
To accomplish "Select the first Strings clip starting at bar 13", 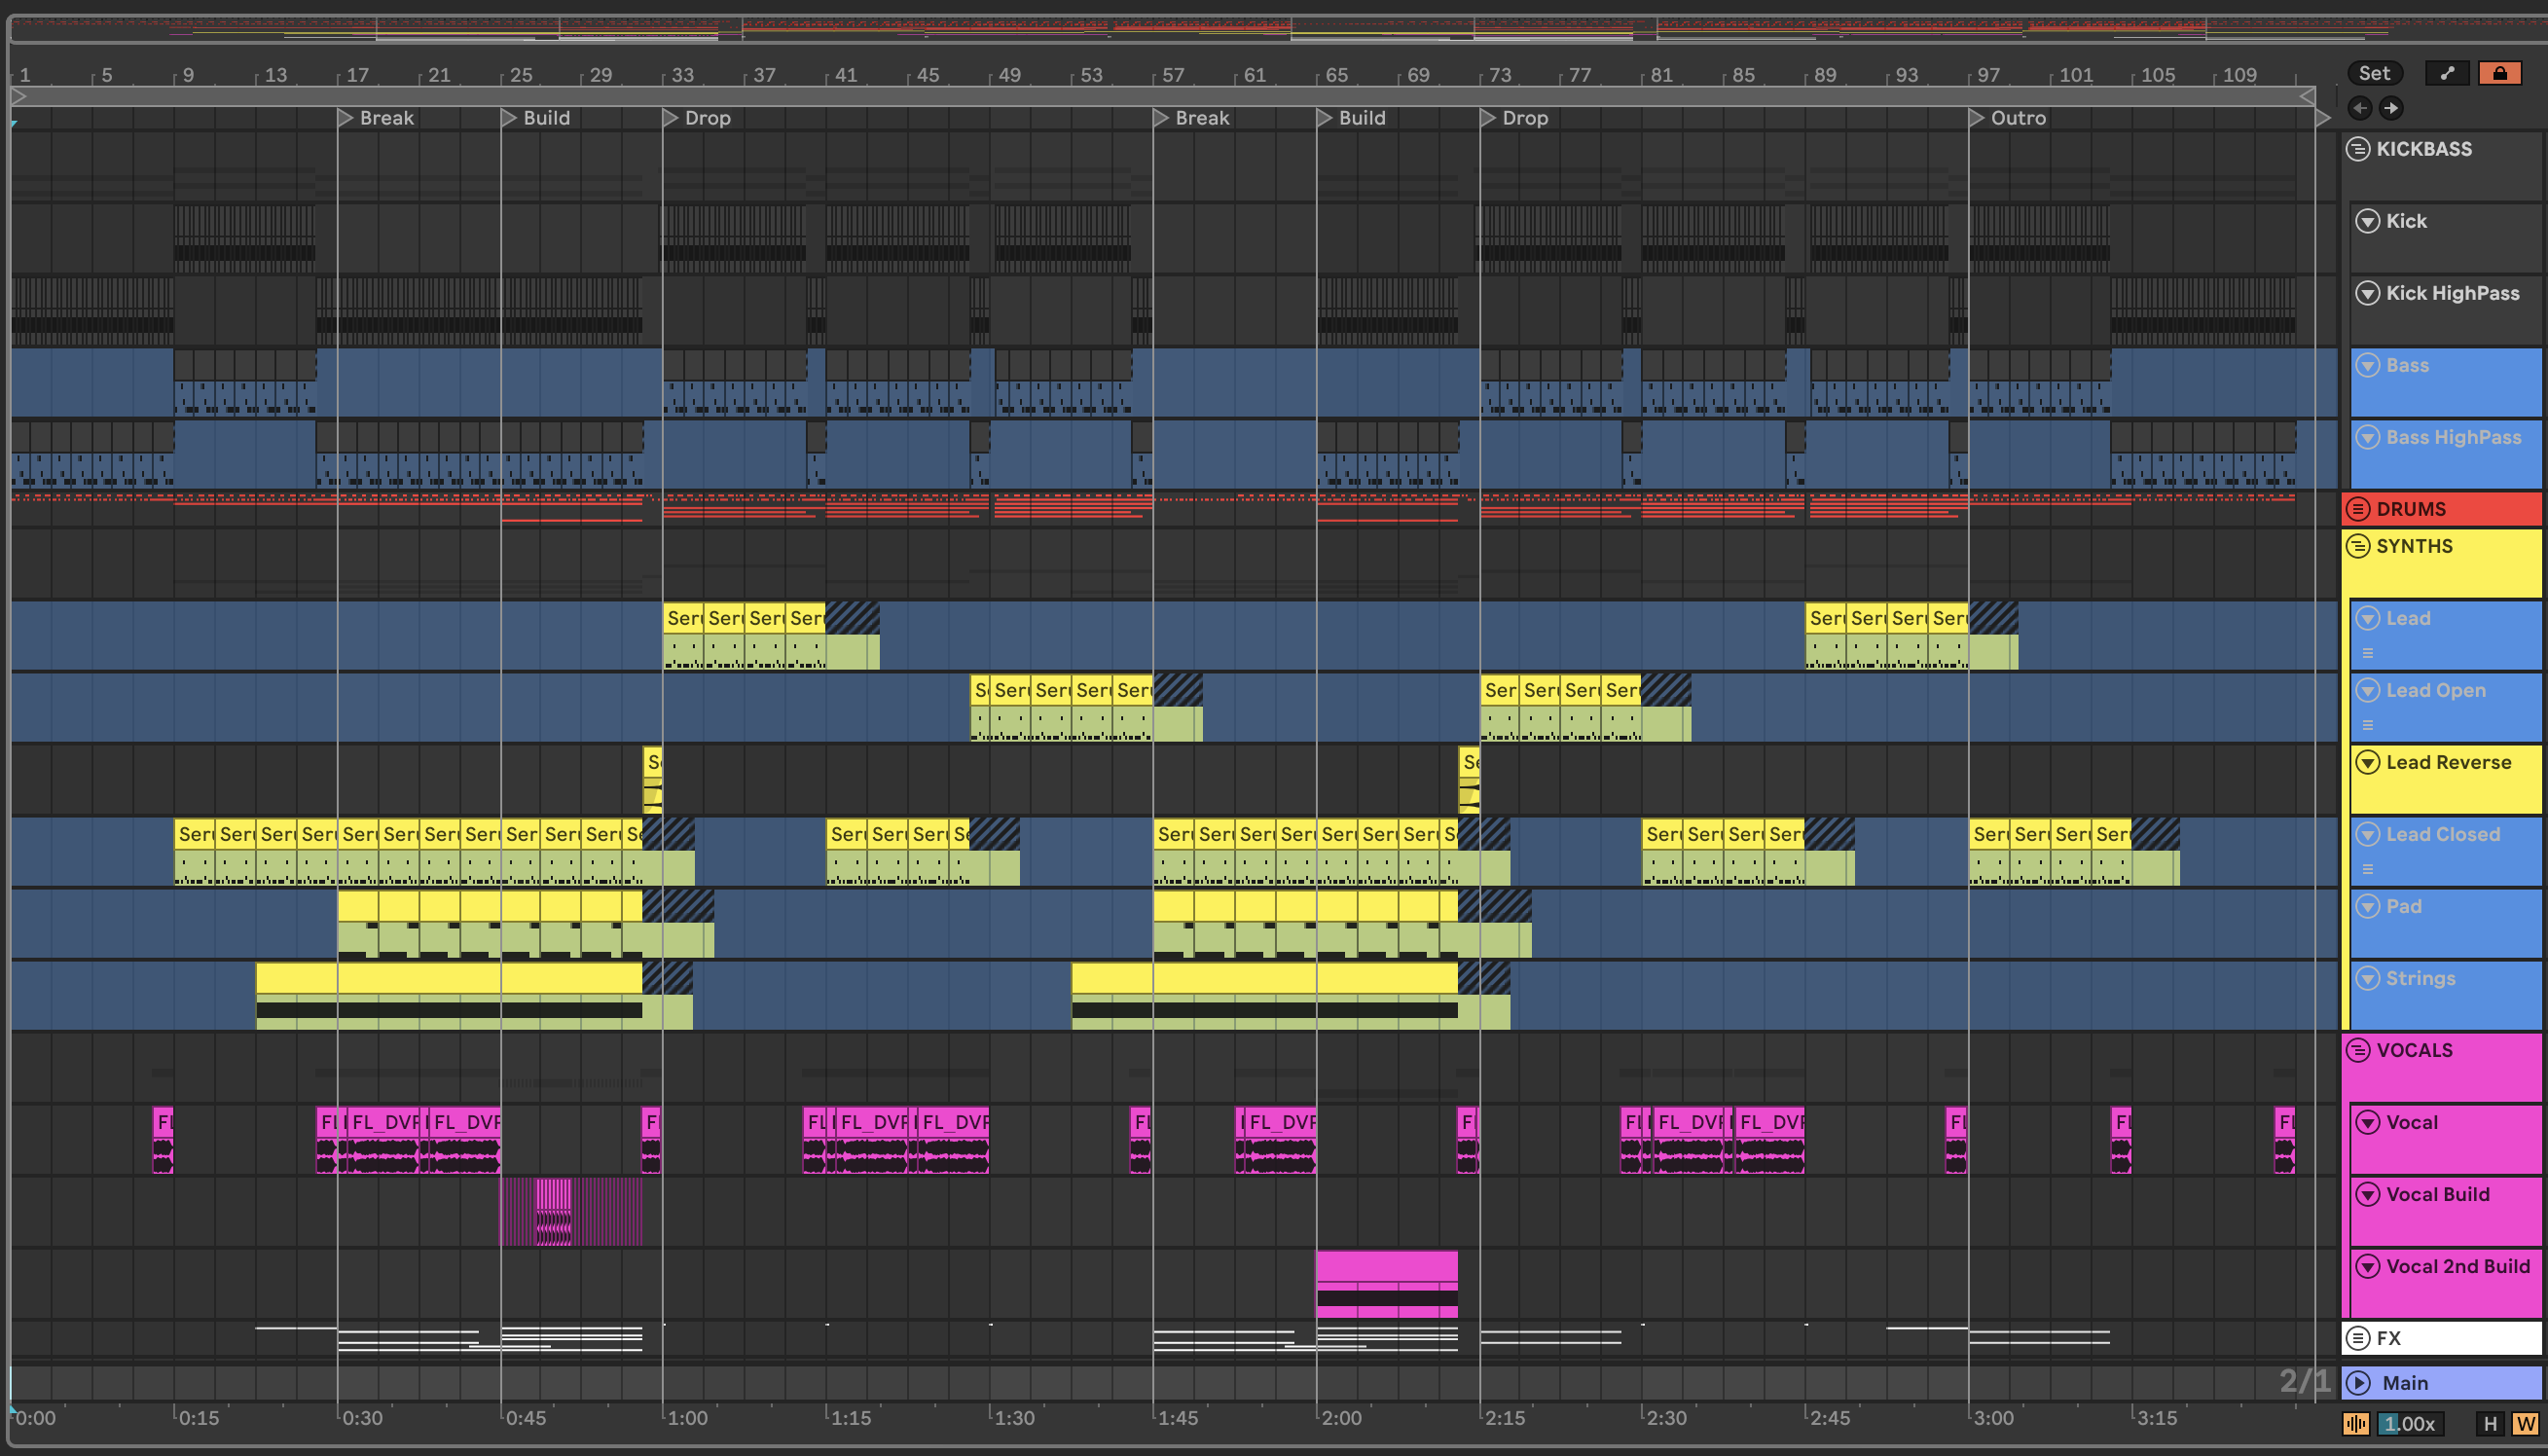I will click(449, 996).
